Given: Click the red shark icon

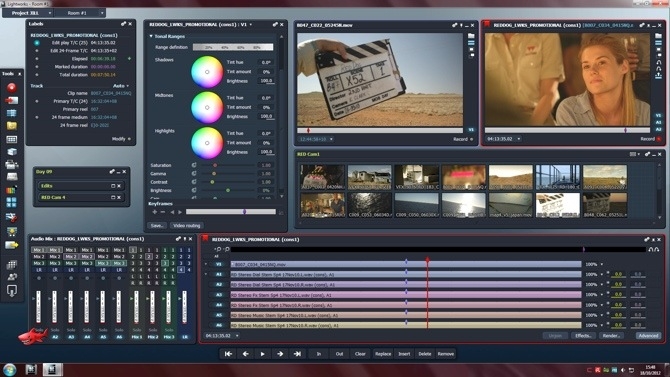Looking at the screenshot, I should 32,336.
